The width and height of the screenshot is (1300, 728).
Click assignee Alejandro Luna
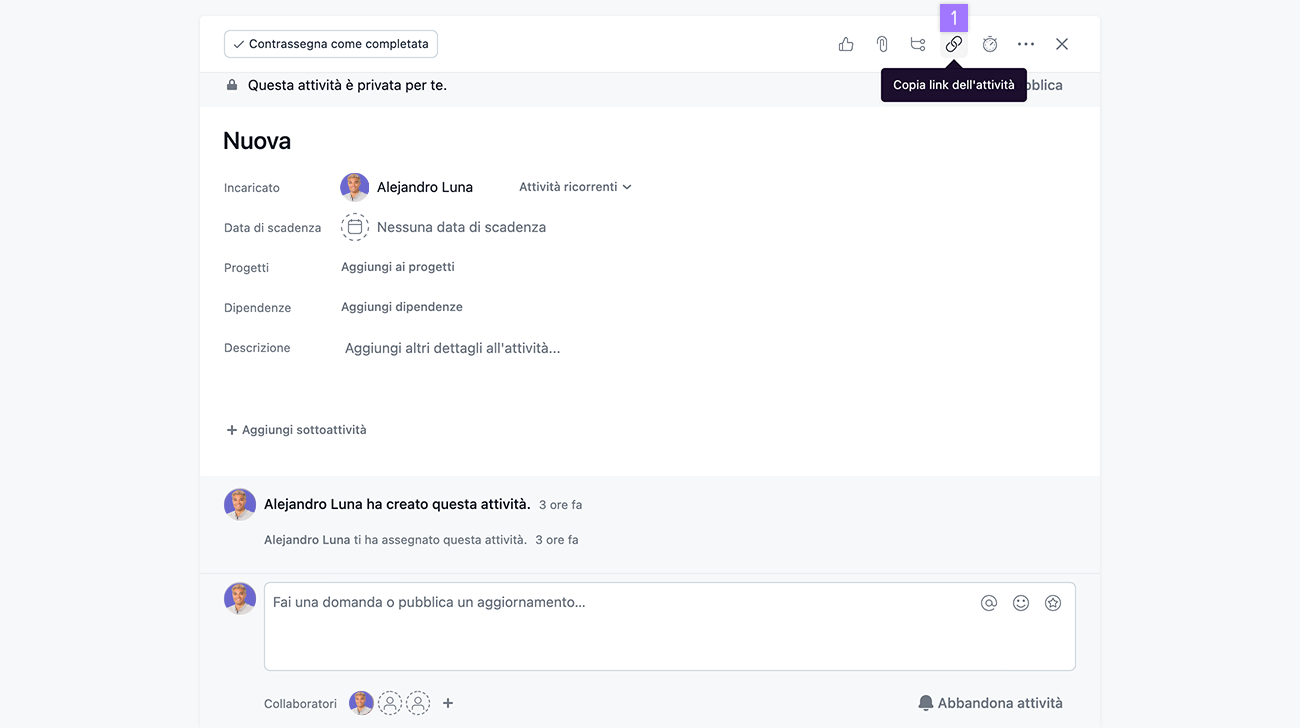pyautogui.click(x=424, y=187)
